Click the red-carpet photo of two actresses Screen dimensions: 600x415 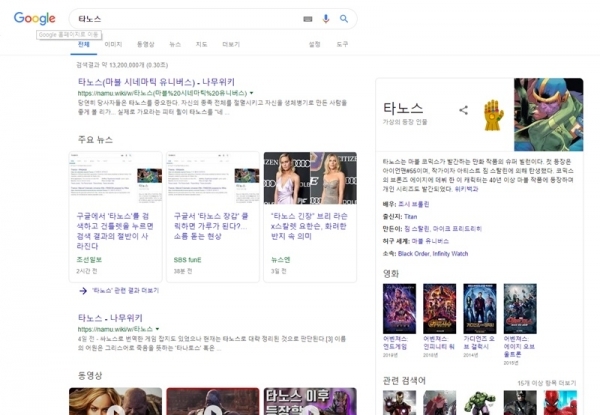pos(310,178)
